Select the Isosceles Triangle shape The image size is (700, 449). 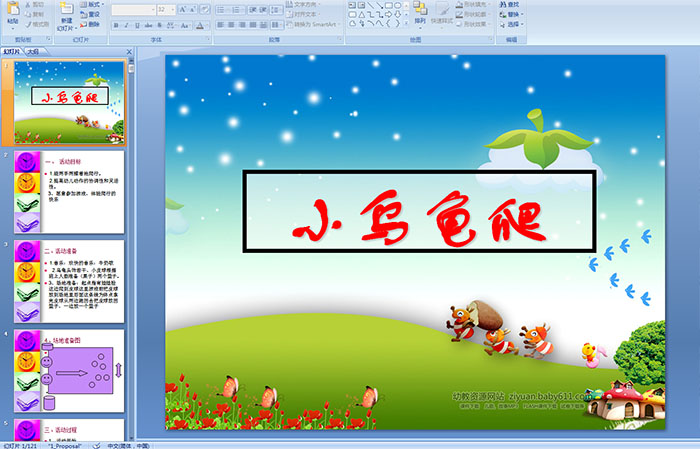362,15
